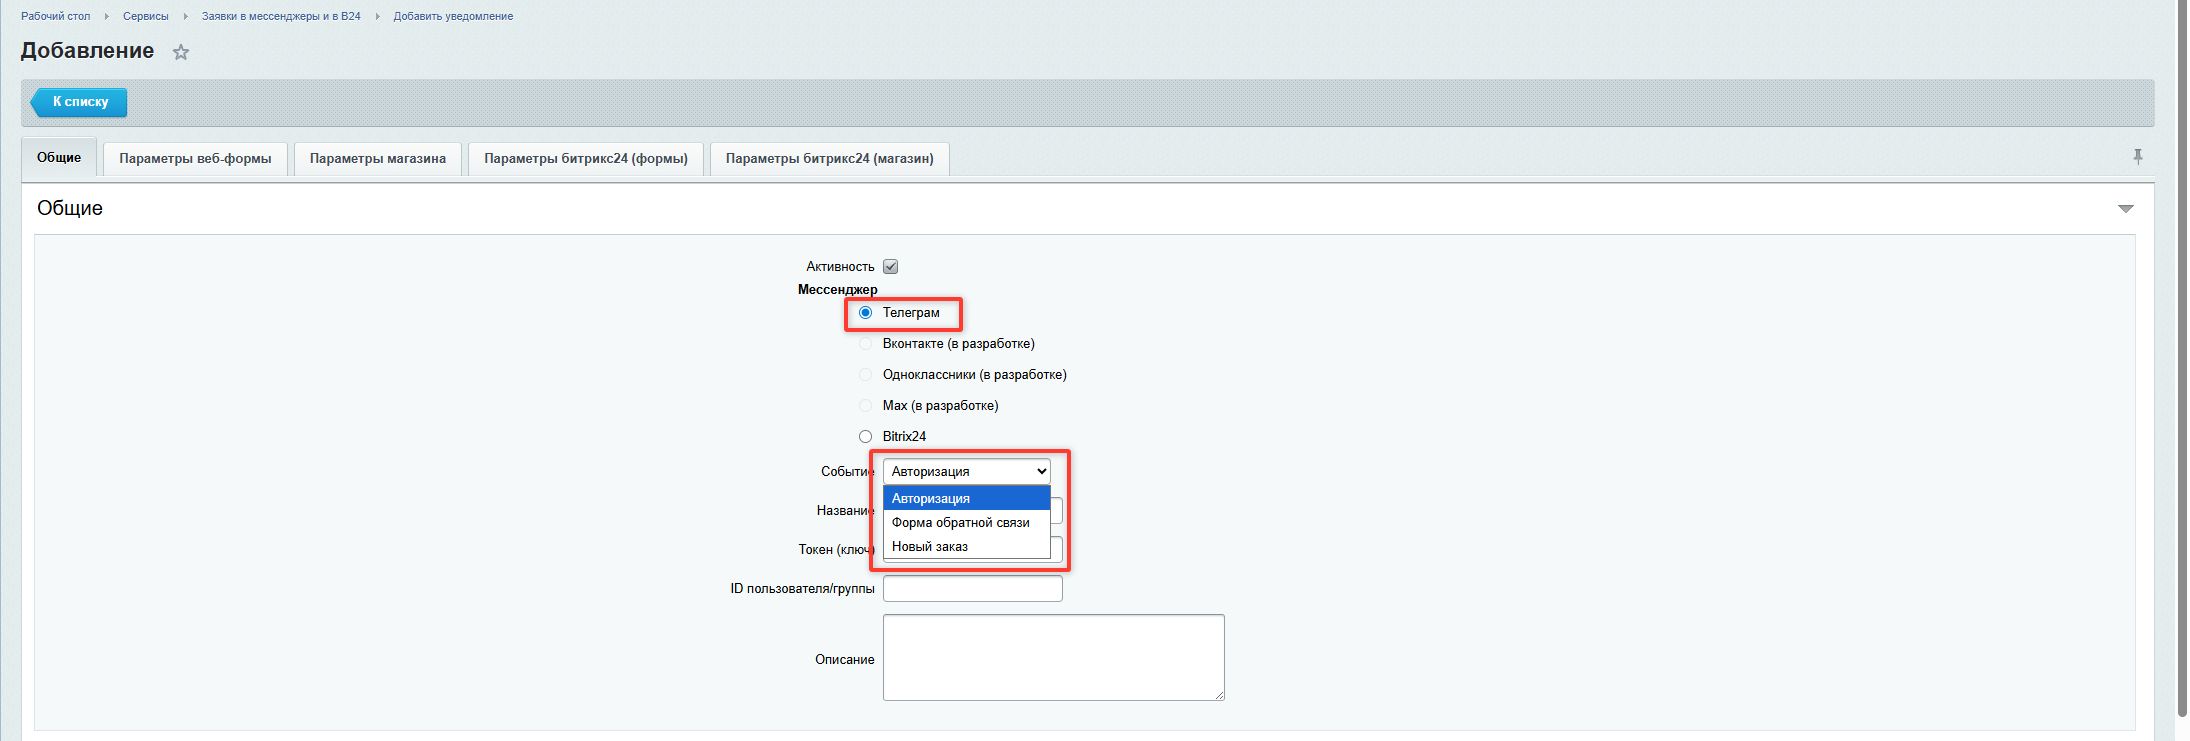Screen dimensions: 2190x741
Task: Open Параметры битрикс24 (магазин) tab
Action: click(x=829, y=159)
